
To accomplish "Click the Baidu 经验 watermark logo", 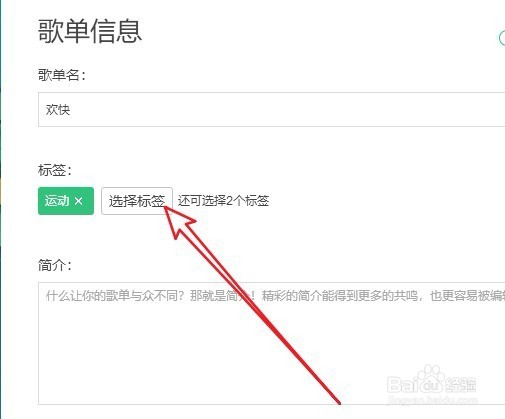I will coord(432,383).
